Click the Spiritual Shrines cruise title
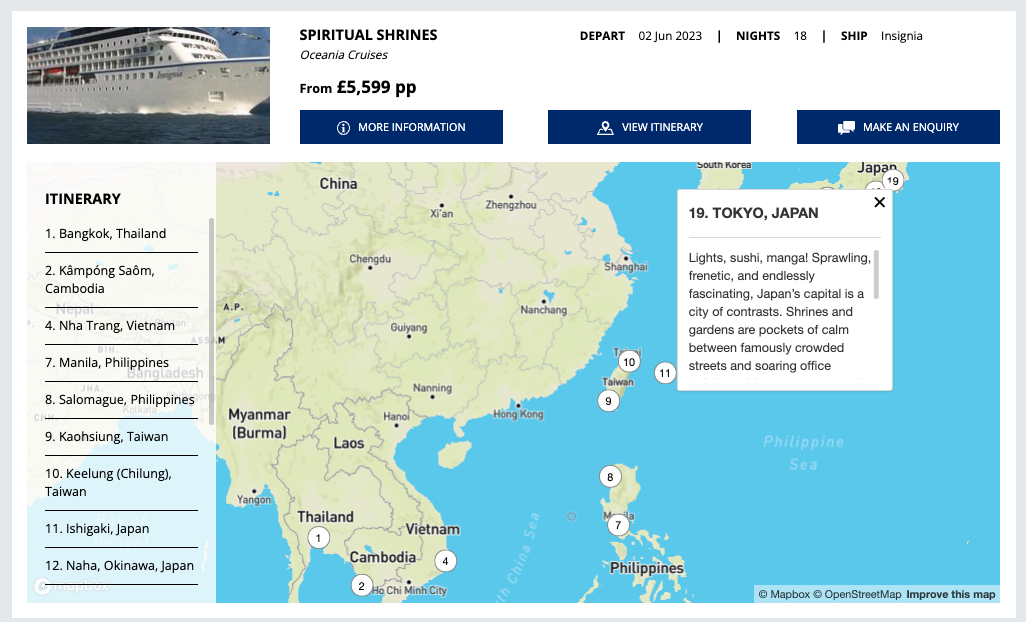1026x622 pixels. pyautogui.click(x=368, y=35)
